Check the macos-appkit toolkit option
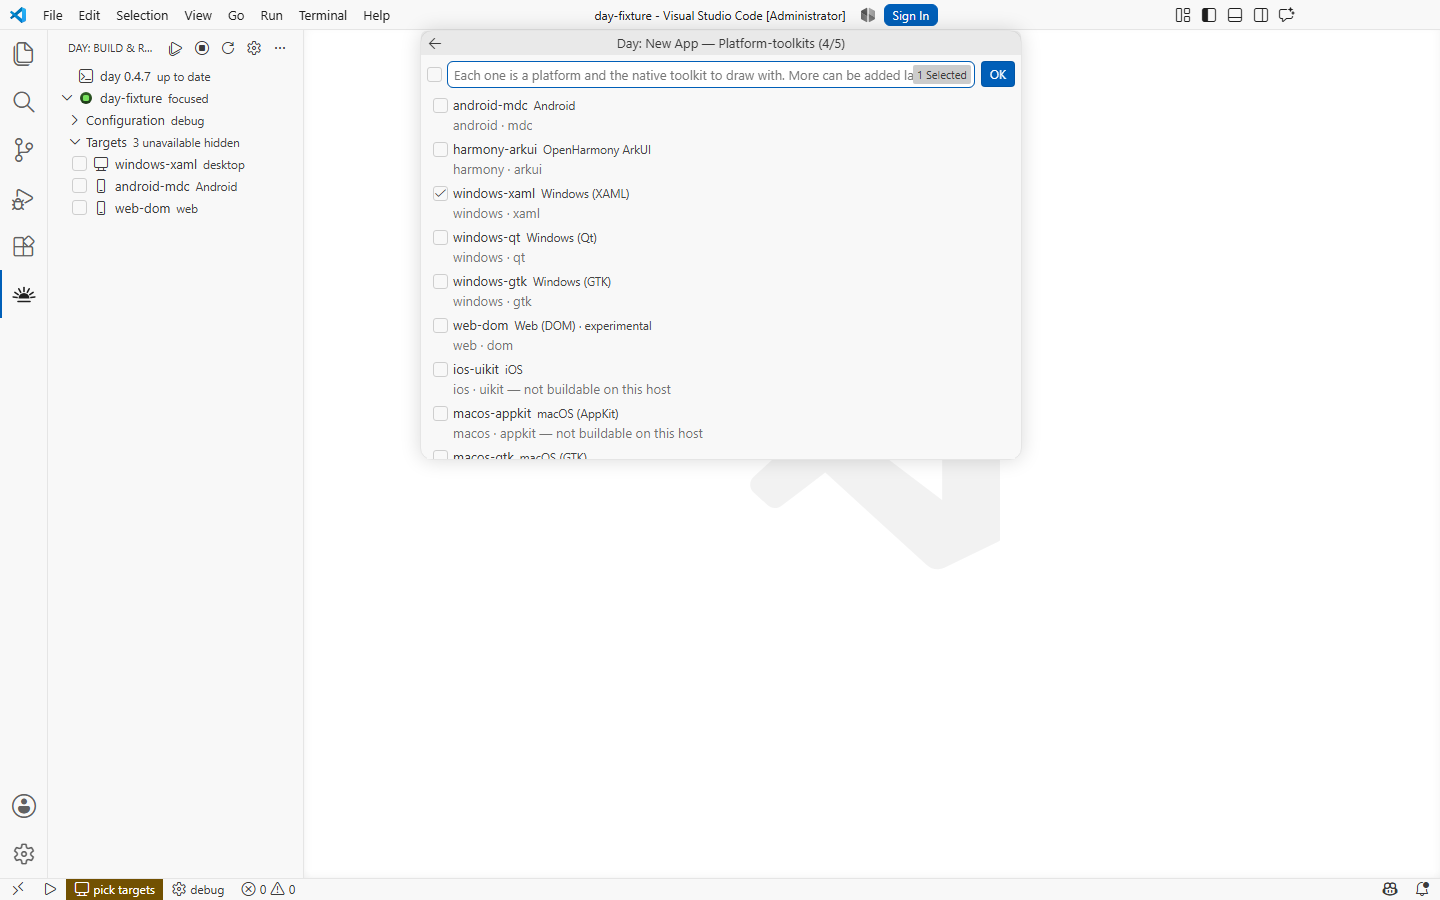 point(440,413)
